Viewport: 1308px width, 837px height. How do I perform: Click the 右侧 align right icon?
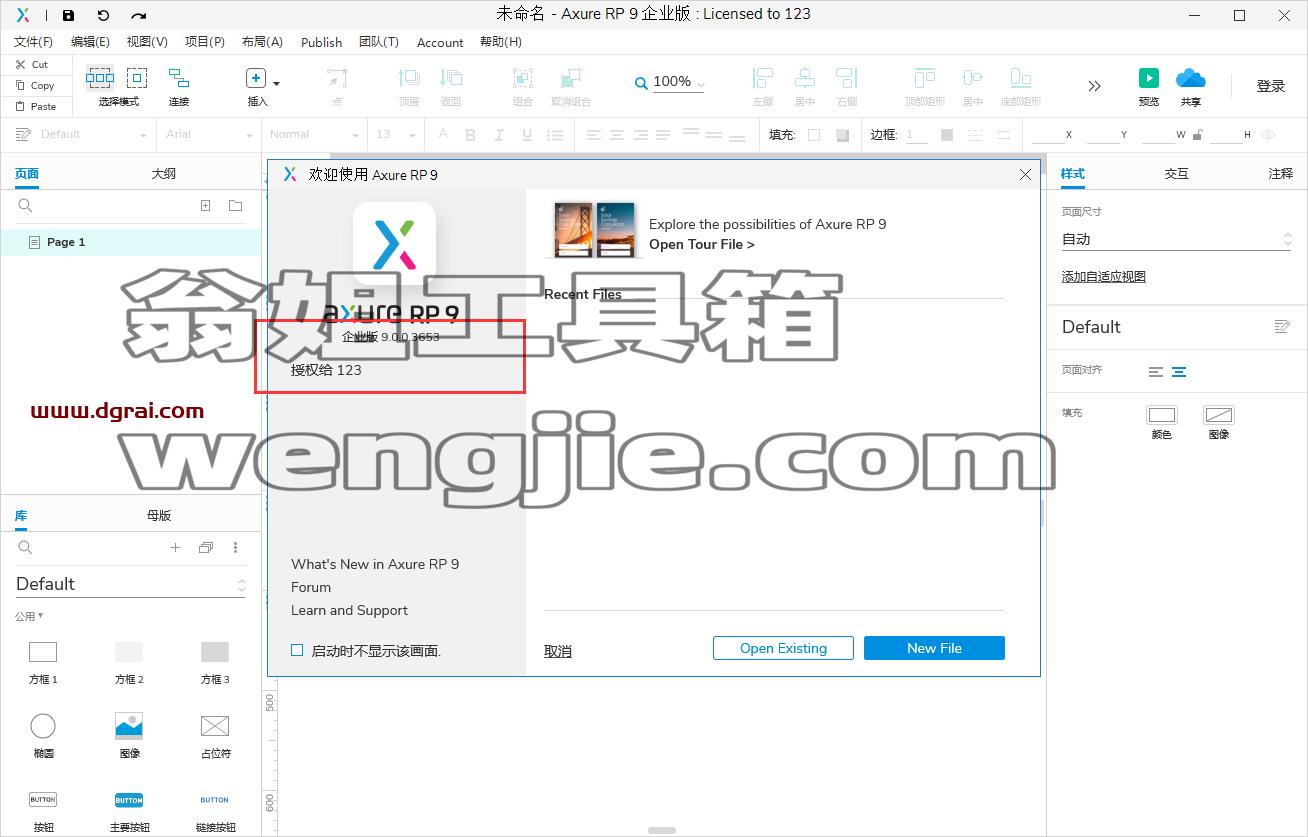click(x=847, y=78)
